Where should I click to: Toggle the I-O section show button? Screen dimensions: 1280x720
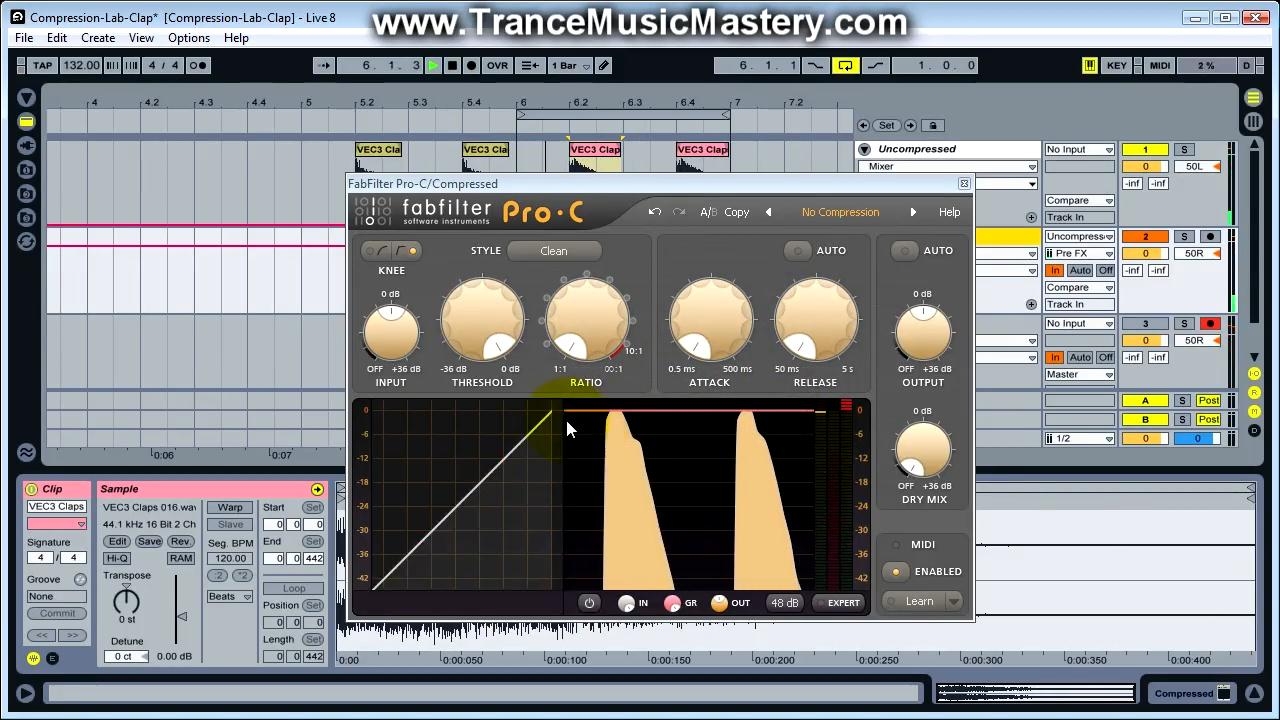1254,373
